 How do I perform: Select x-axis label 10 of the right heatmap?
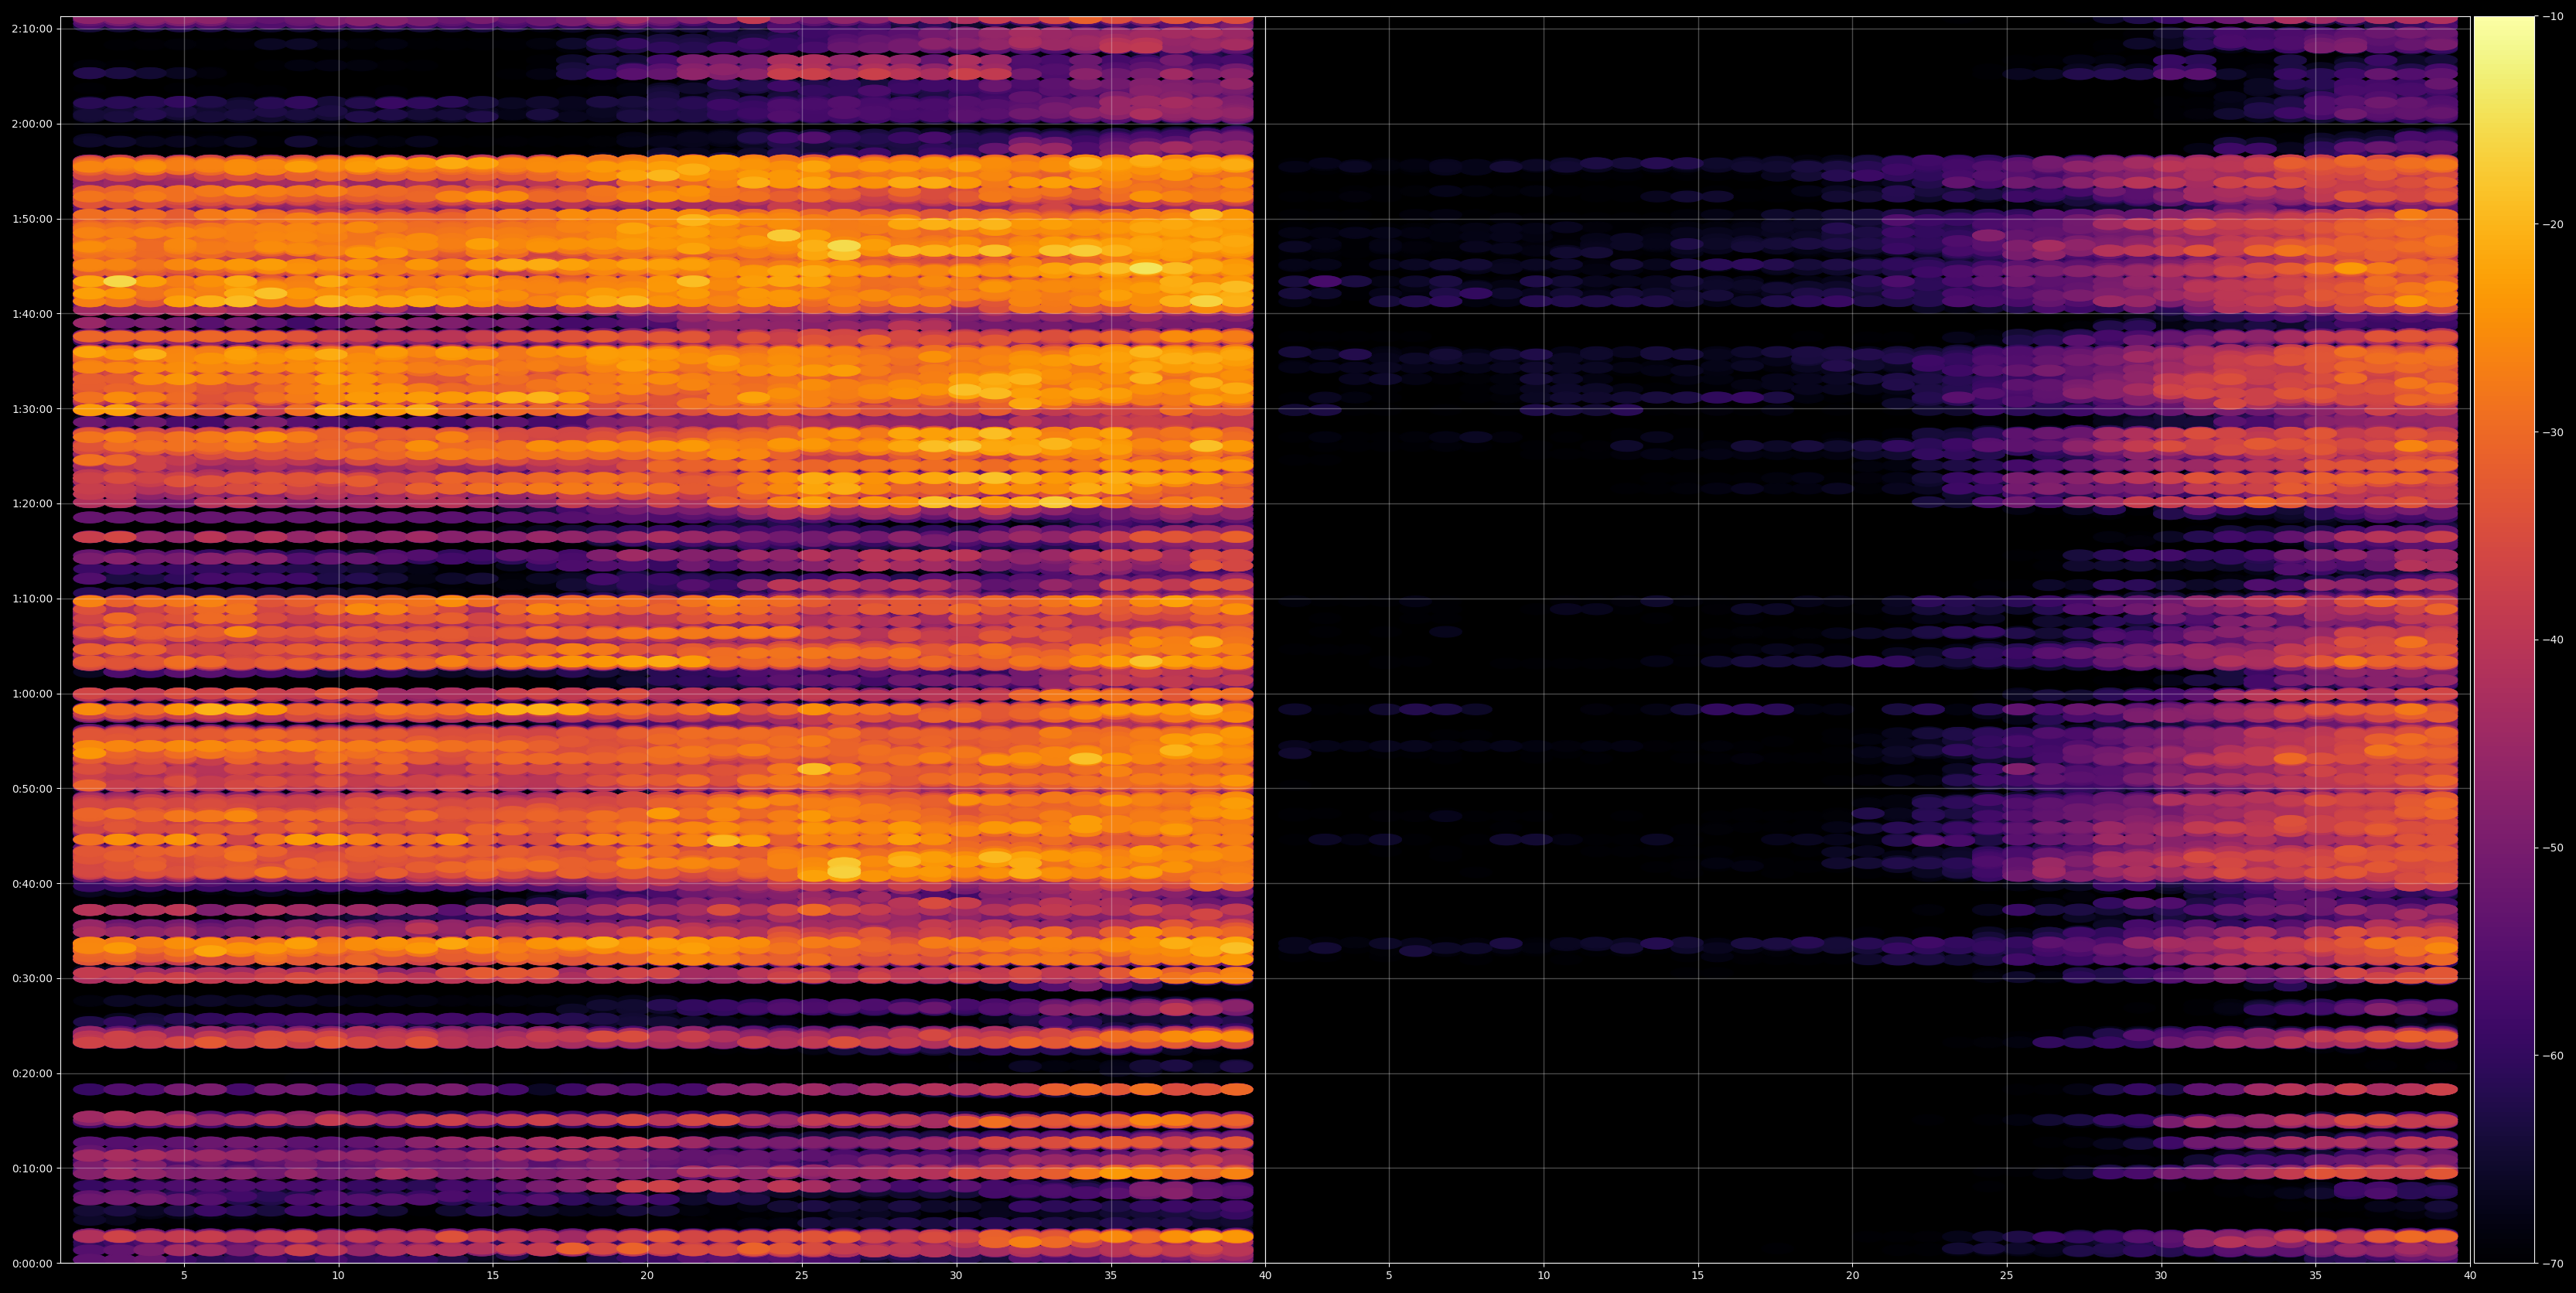tap(1543, 1276)
